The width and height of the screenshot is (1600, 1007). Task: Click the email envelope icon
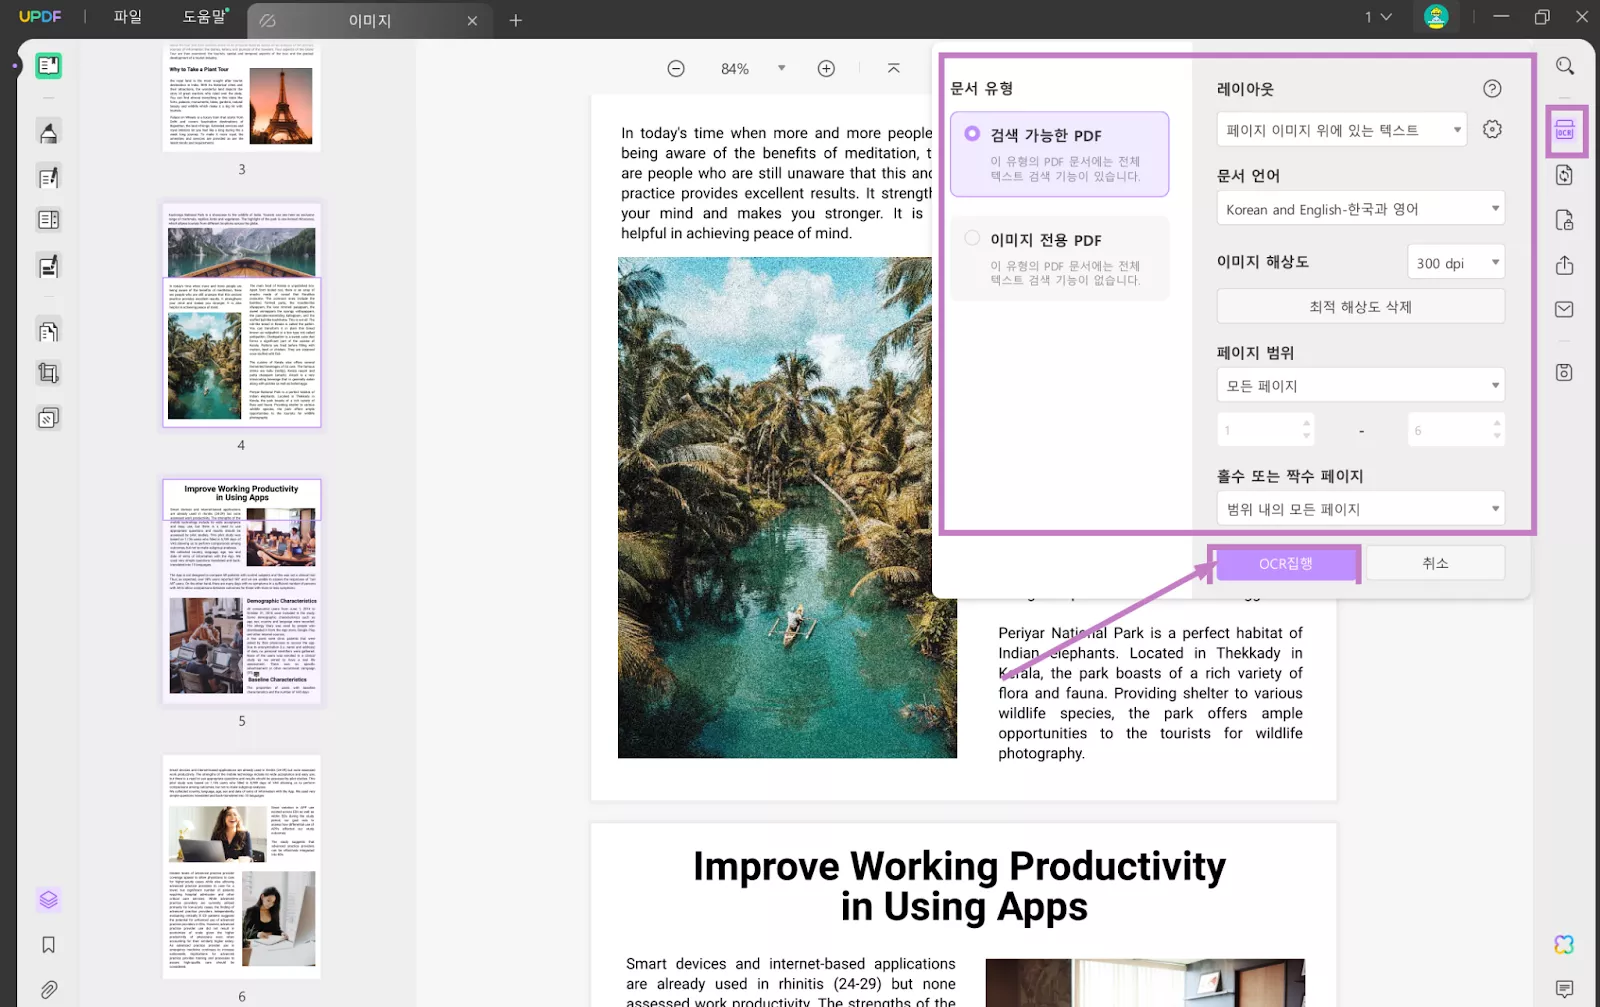pos(1565,310)
